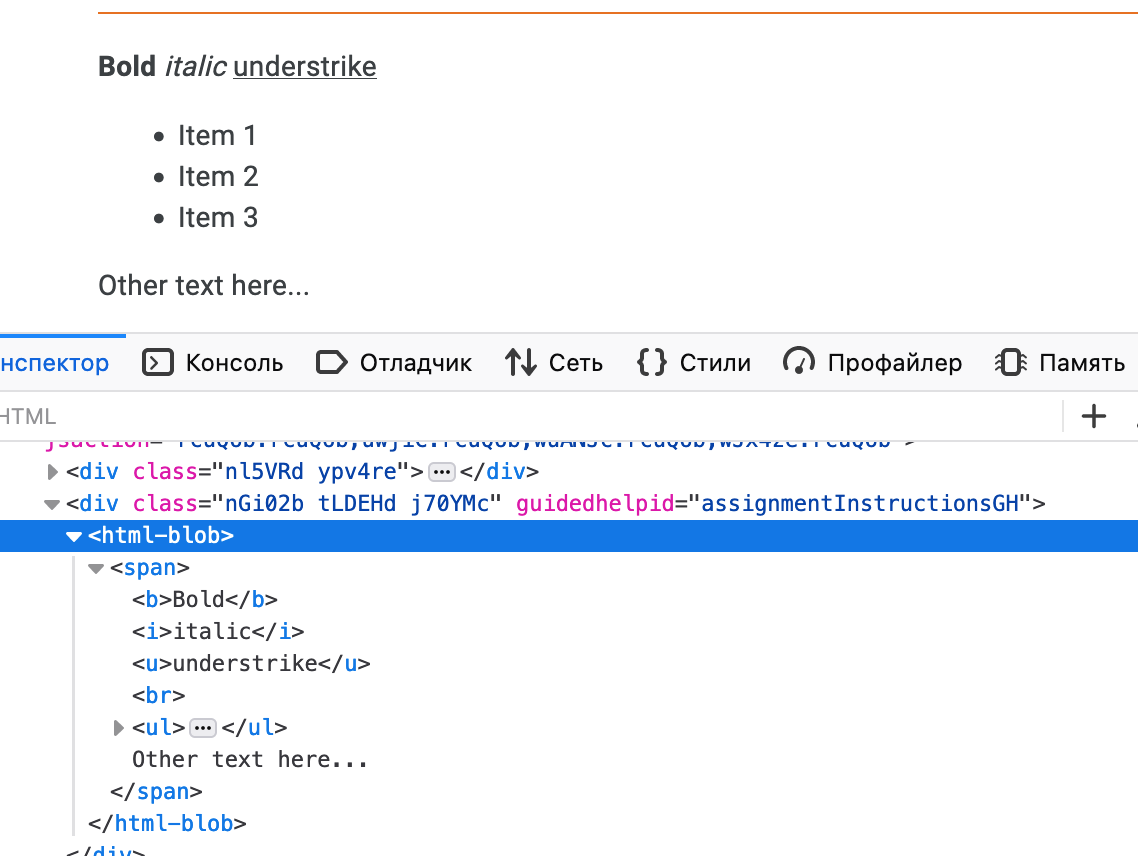Click the Профайлер gauge icon
1138x856 pixels.
(x=799, y=362)
